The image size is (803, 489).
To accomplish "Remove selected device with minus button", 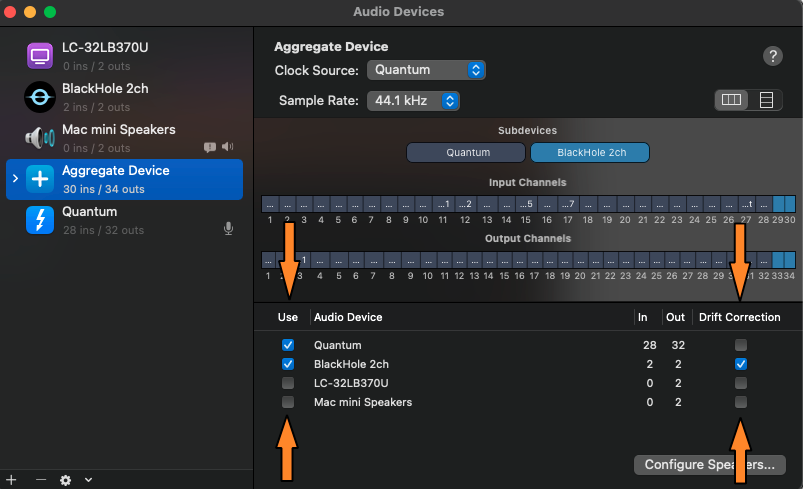I will [41, 480].
